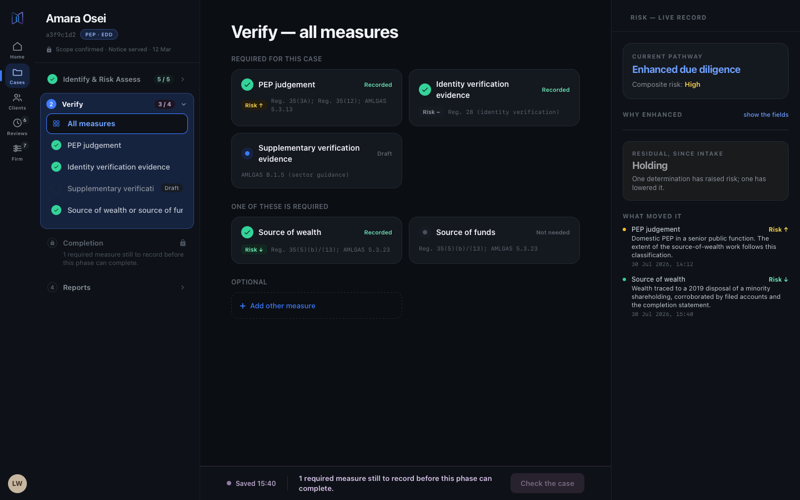800x500 pixels.
Task: Select All measures in Verify list
Action: [117, 123]
